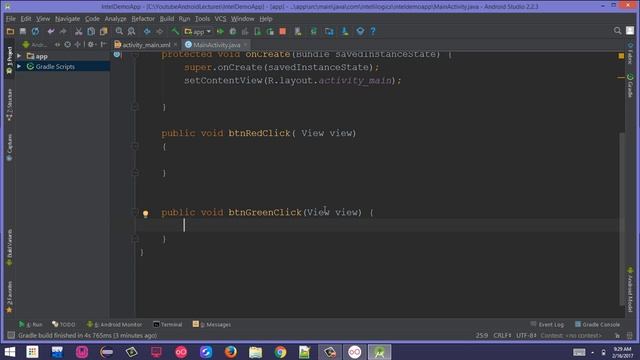Click the Help question mark icon
Screen dimensions: 640x360
373,31
